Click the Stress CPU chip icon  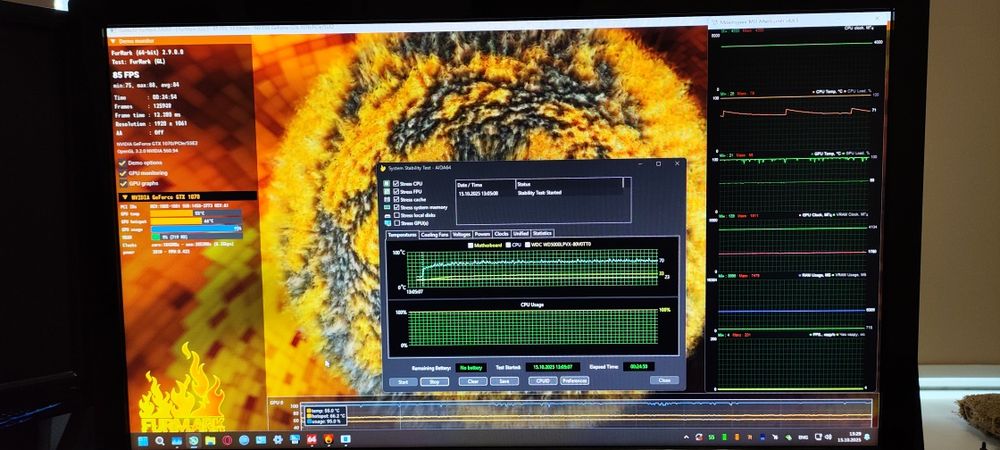(386, 184)
